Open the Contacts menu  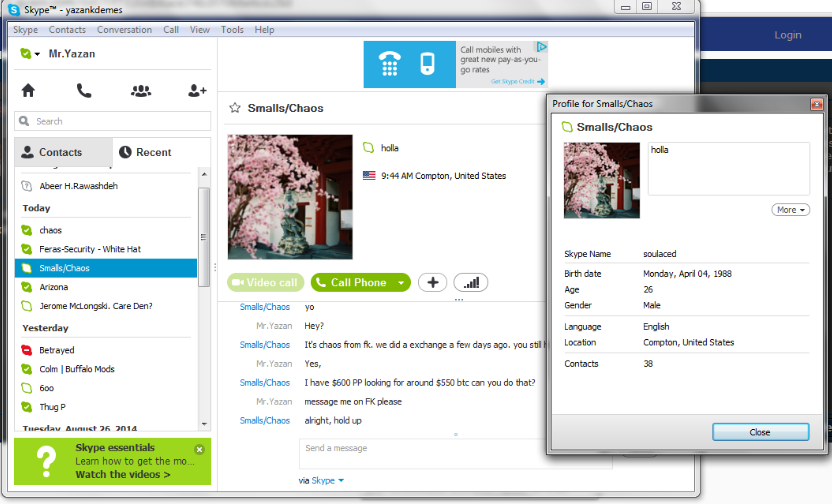click(67, 30)
